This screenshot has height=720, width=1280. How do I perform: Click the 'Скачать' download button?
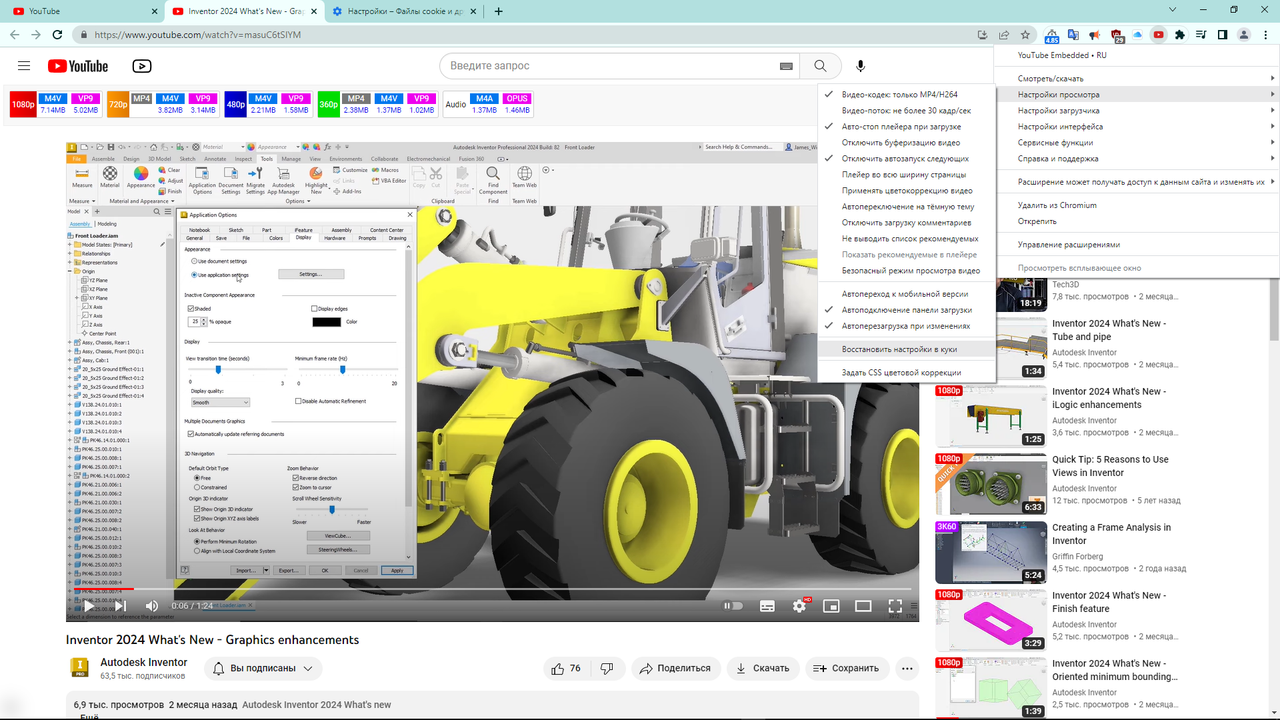(x=763, y=668)
